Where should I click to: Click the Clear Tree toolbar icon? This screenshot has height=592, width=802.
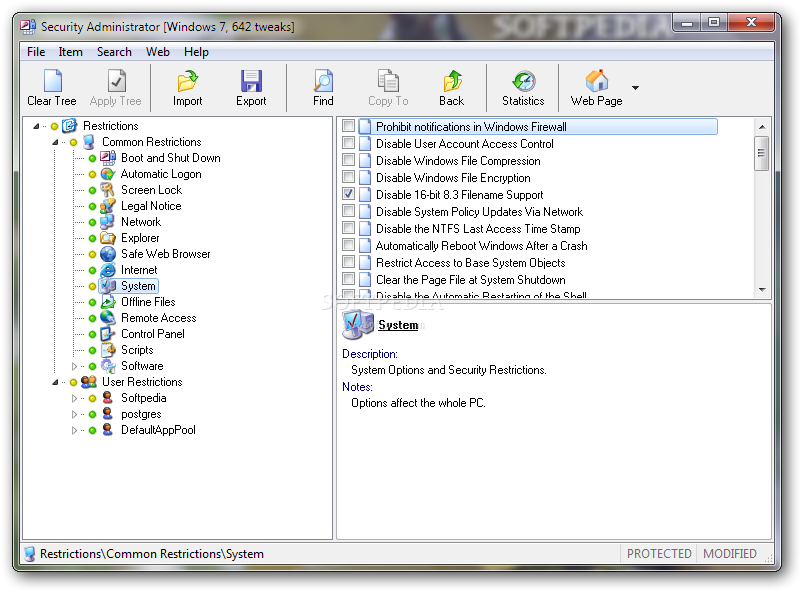point(52,81)
